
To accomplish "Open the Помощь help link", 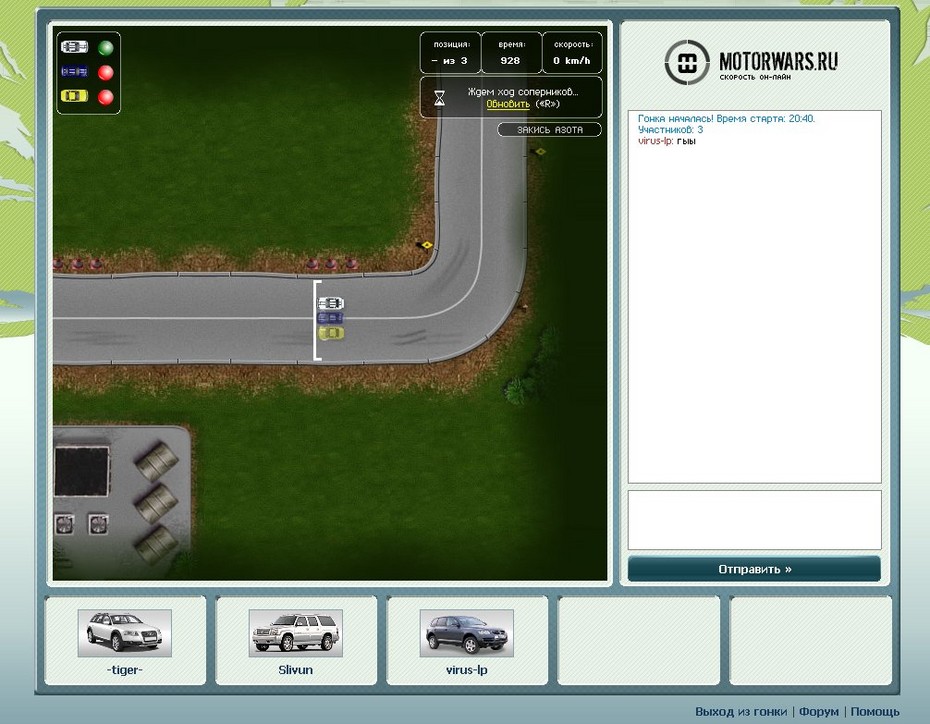I will coord(875,711).
